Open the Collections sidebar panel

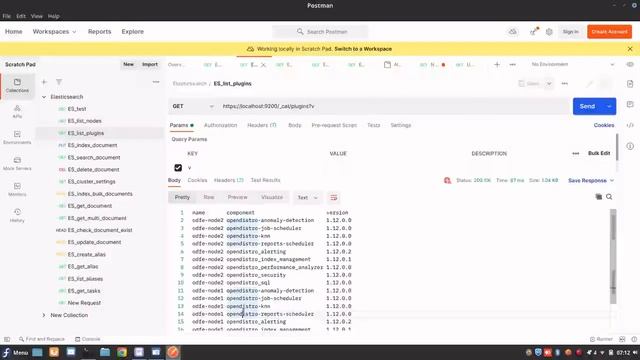click(17, 85)
